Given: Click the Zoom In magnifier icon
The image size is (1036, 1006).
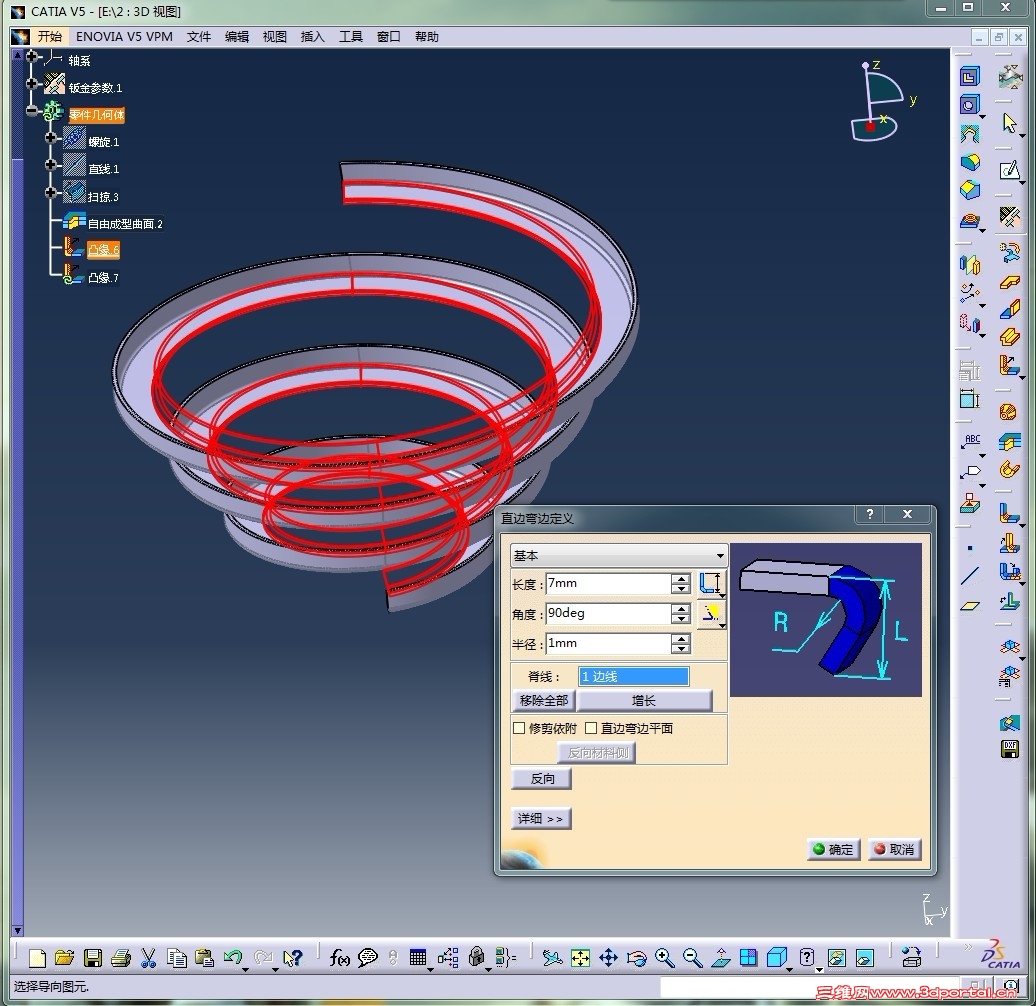Looking at the screenshot, I should click(664, 957).
